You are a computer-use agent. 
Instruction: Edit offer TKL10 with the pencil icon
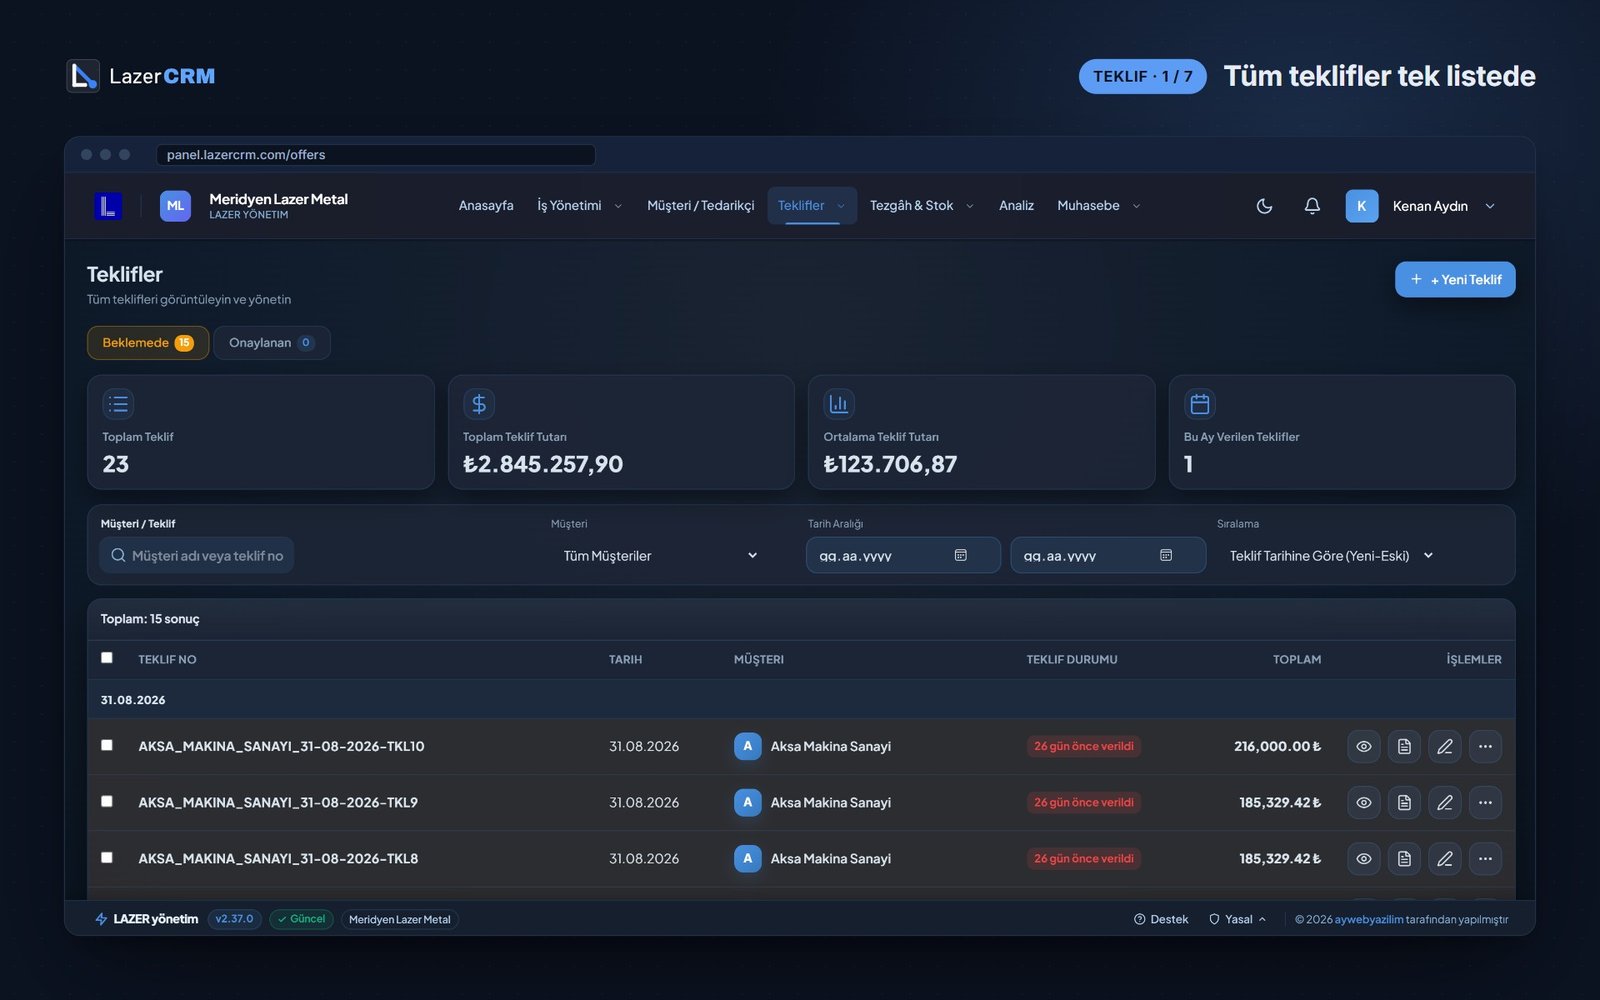pyautogui.click(x=1445, y=746)
